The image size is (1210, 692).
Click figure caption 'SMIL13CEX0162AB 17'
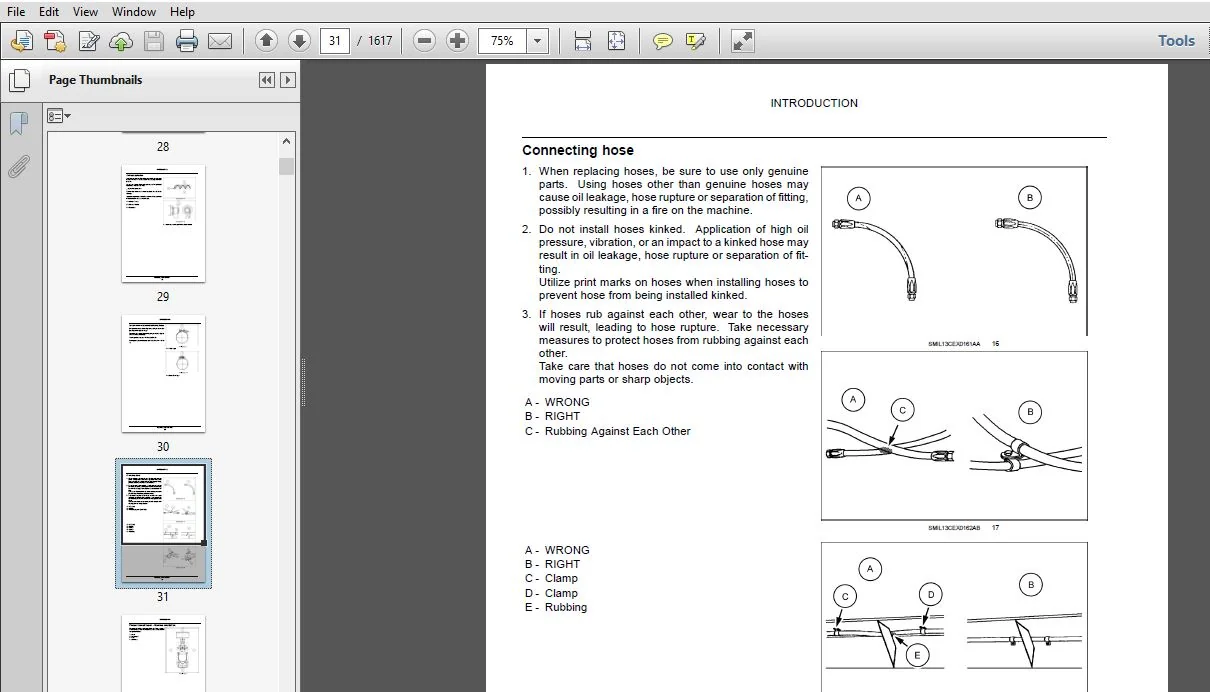pyautogui.click(x=964, y=528)
